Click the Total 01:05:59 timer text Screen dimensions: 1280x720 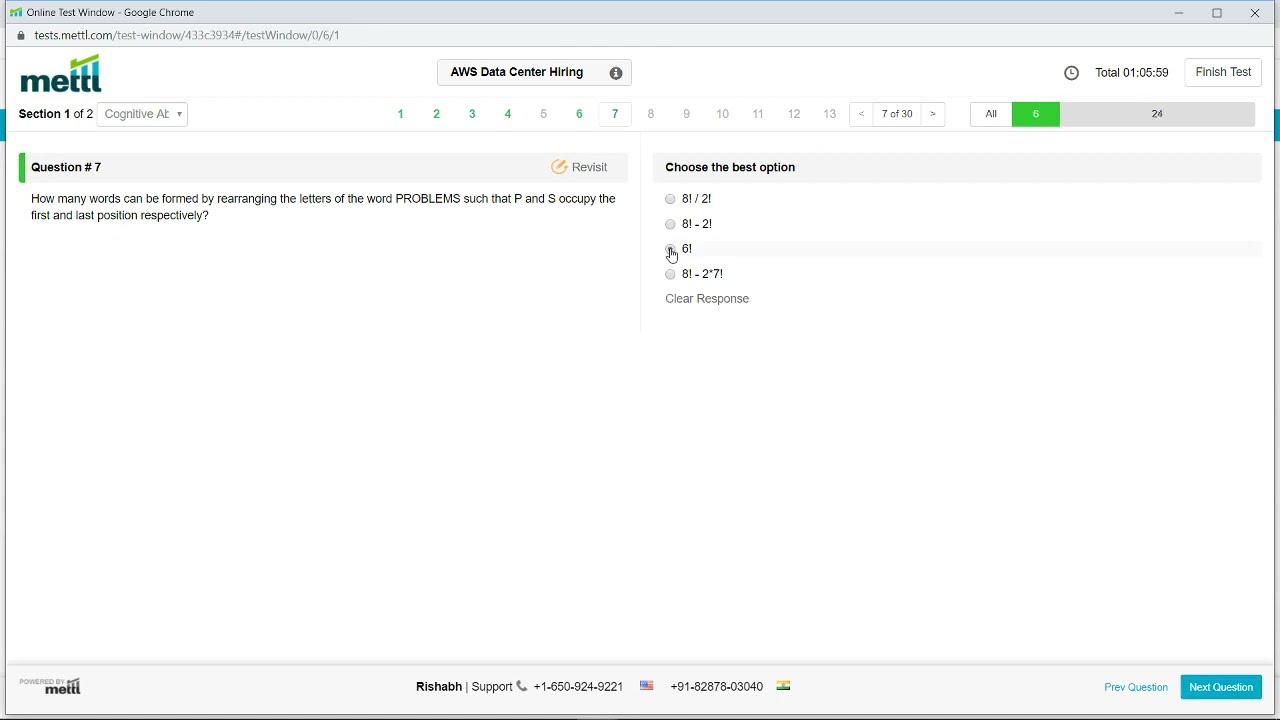[x=1132, y=73]
